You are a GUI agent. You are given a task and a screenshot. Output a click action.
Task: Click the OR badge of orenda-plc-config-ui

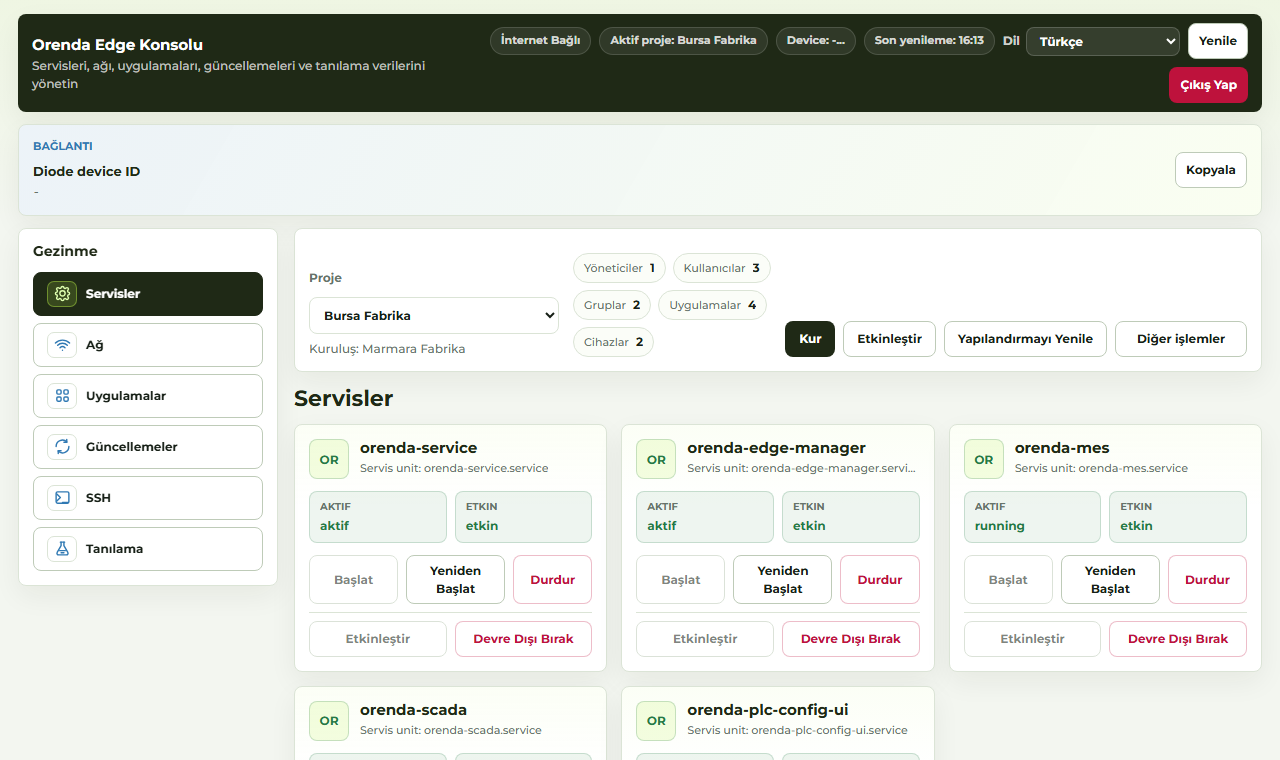coord(656,720)
